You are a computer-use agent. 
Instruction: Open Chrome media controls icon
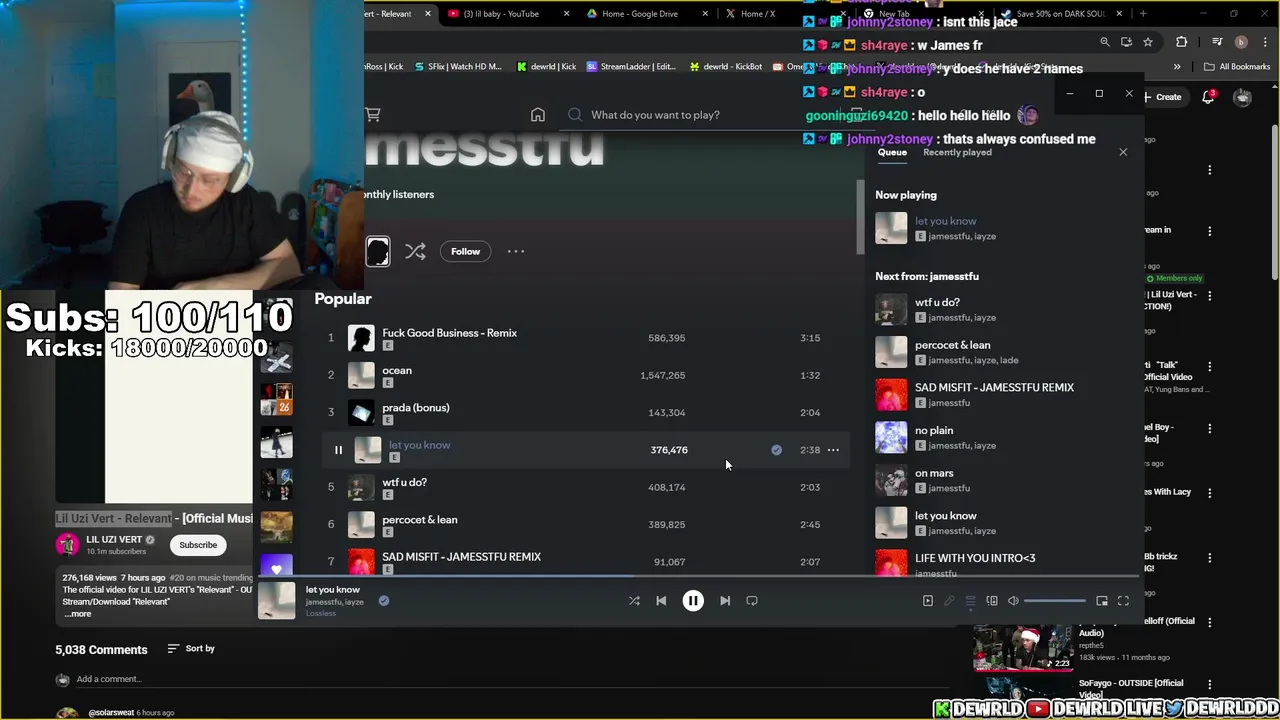click(x=1217, y=42)
